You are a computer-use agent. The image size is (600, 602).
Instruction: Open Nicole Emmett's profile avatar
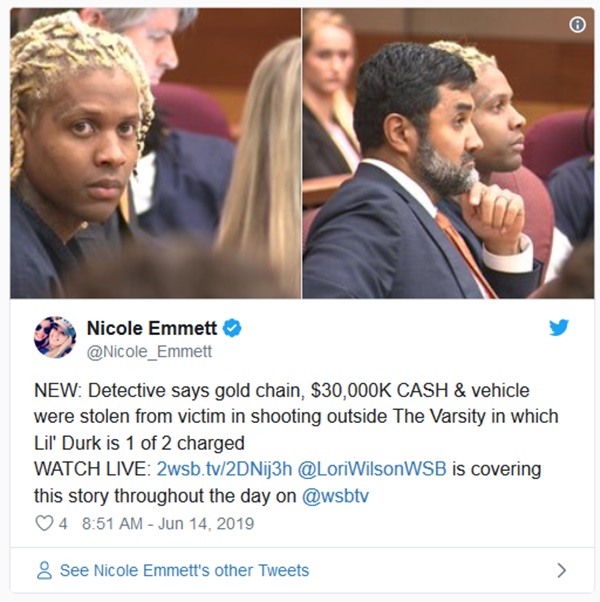click(x=55, y=337)
